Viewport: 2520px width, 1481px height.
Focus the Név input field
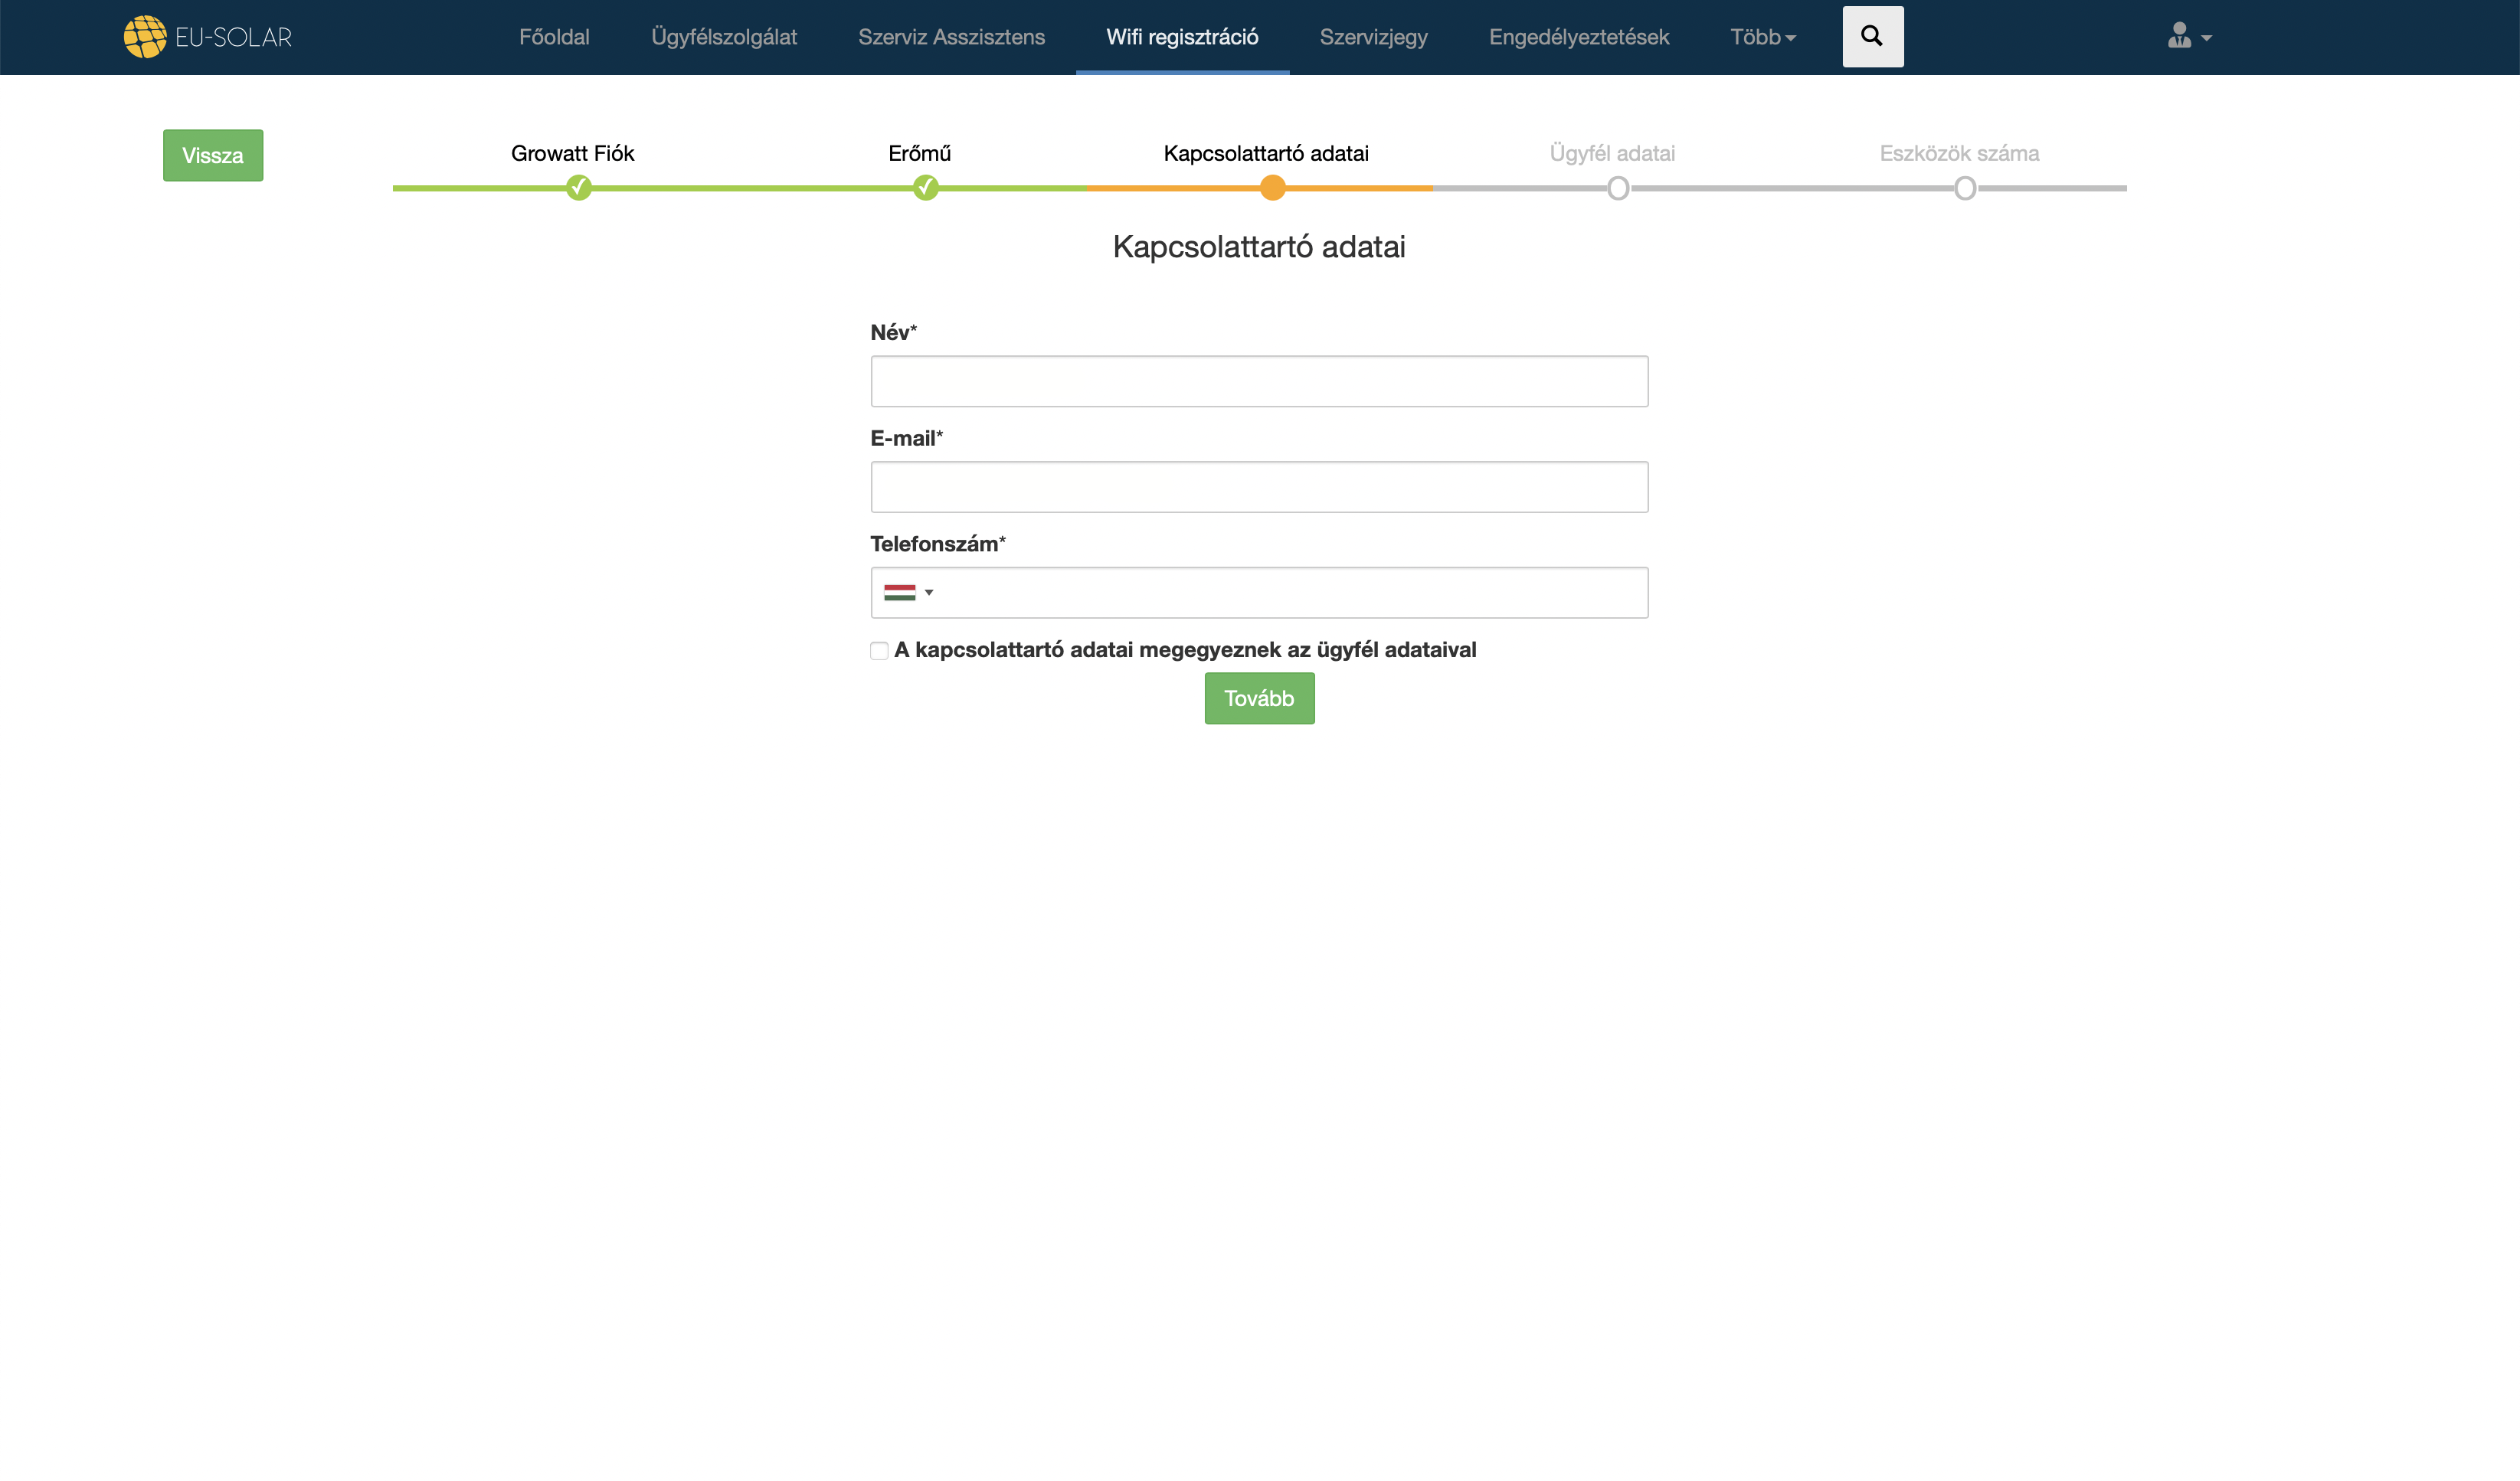coord(1258,381)
